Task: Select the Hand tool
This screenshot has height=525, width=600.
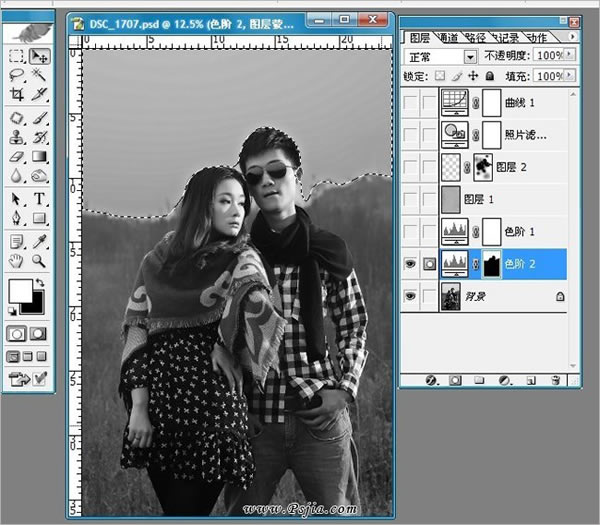Action: (16, 261)
